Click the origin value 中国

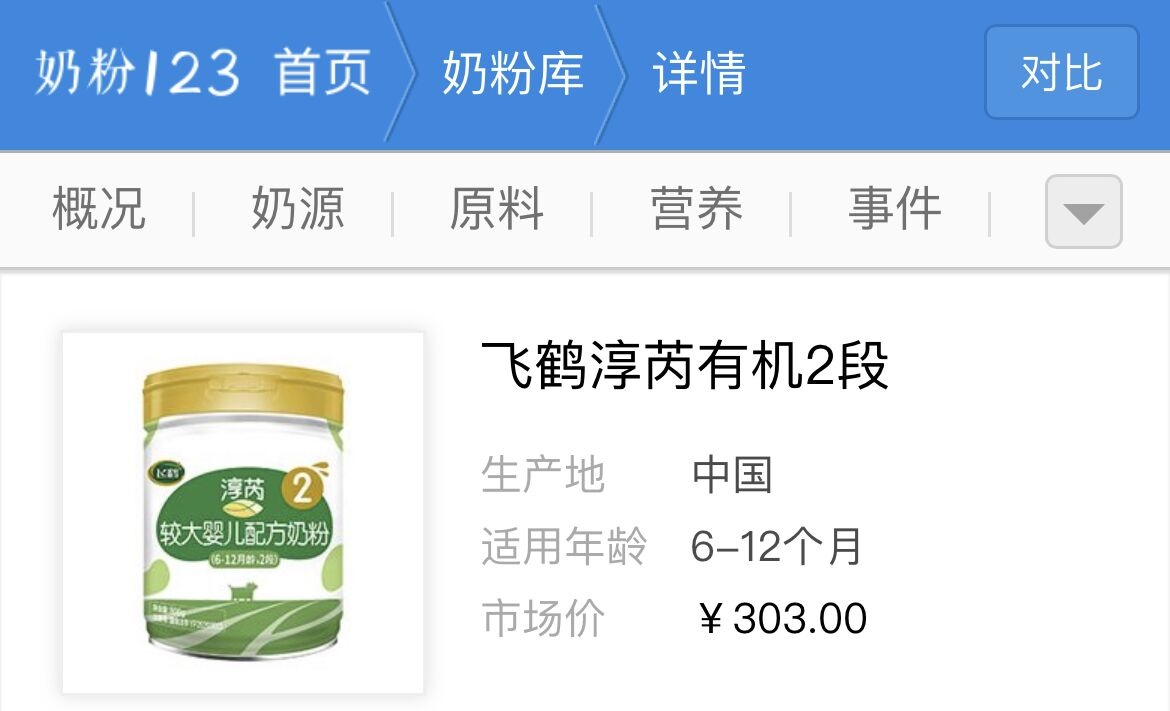click(x=732, y=474)
